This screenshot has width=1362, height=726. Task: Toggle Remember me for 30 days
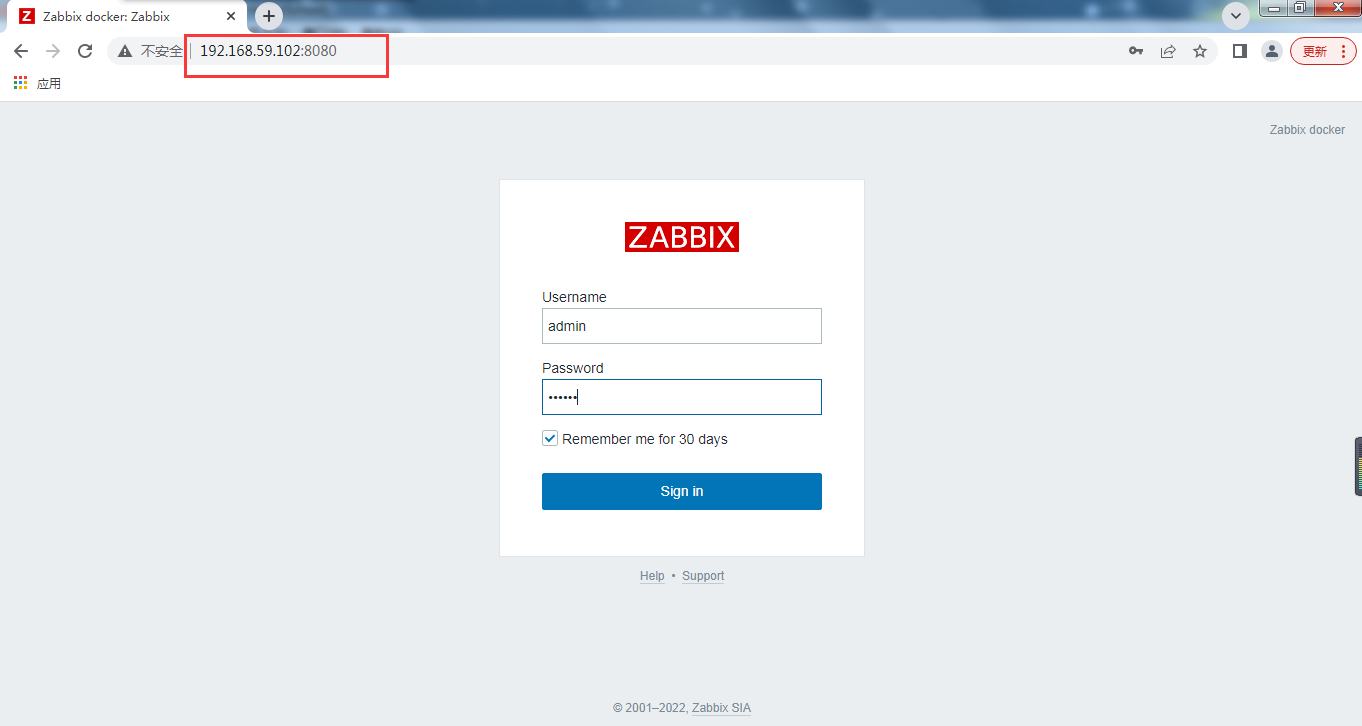[x=550, y=439]
